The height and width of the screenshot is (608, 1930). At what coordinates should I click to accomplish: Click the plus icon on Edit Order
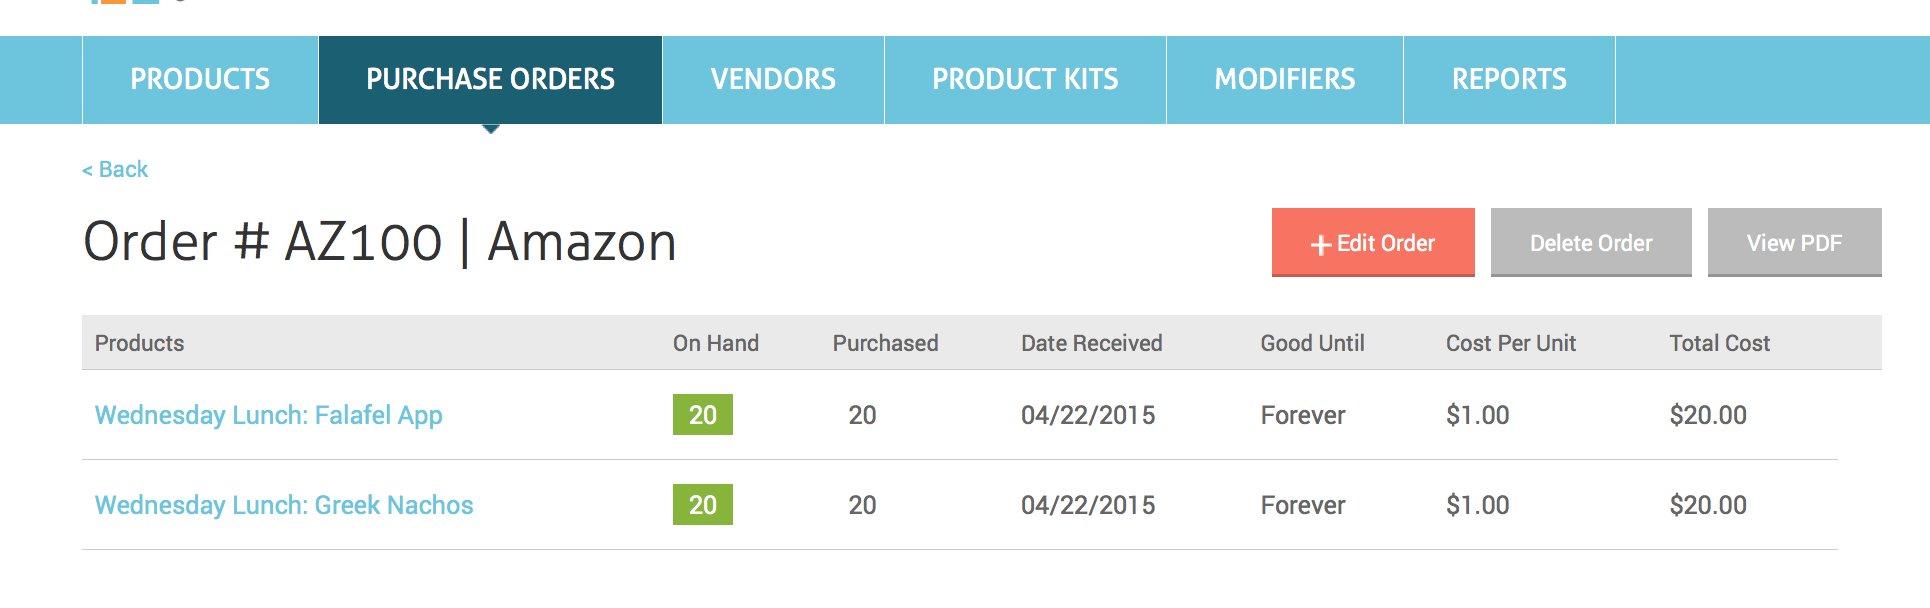(1320, 245)
